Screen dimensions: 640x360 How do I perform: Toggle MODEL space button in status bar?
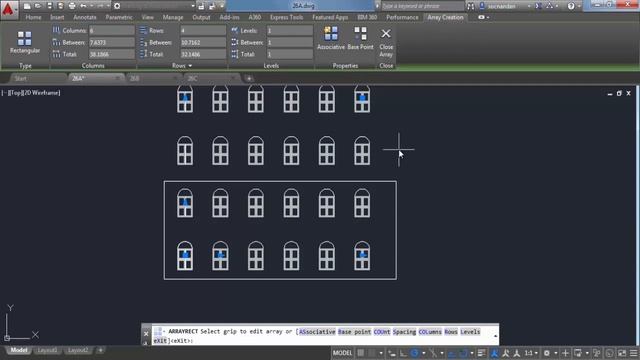[x=342, y=353]
